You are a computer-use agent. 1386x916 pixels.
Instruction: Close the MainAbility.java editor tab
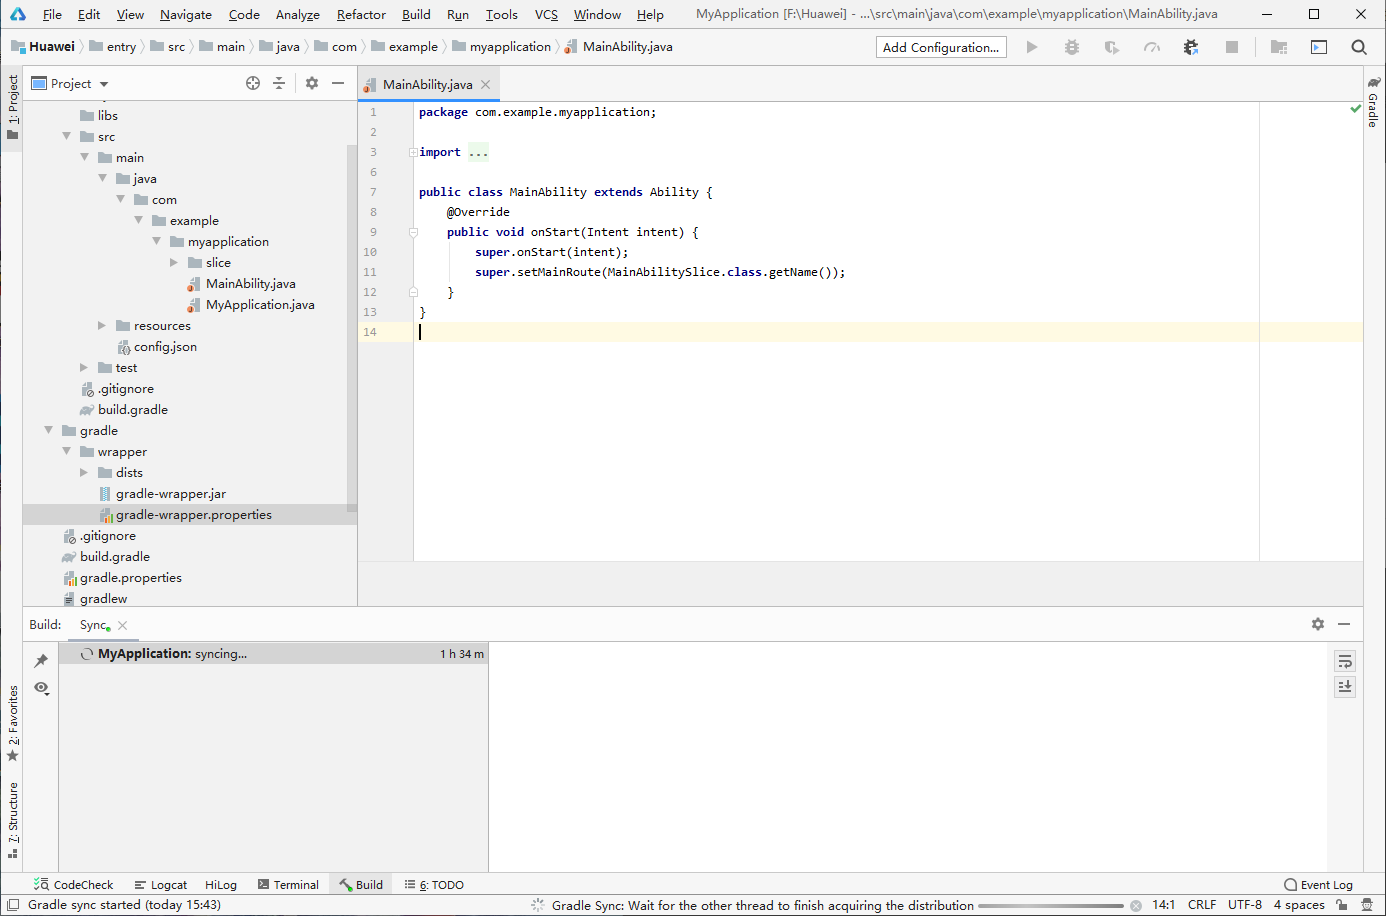point(486,85)
